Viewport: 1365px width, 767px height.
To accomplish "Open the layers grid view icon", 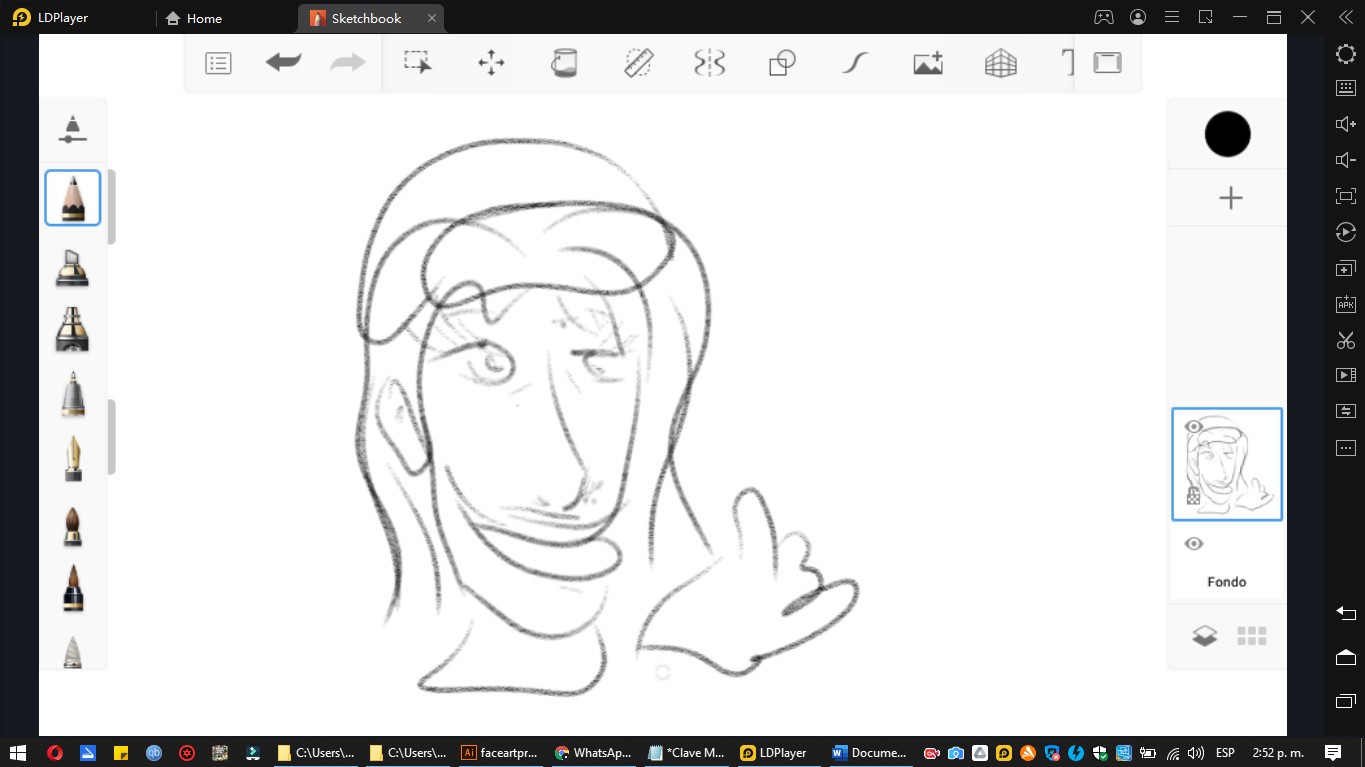I will click(1251, 636).
